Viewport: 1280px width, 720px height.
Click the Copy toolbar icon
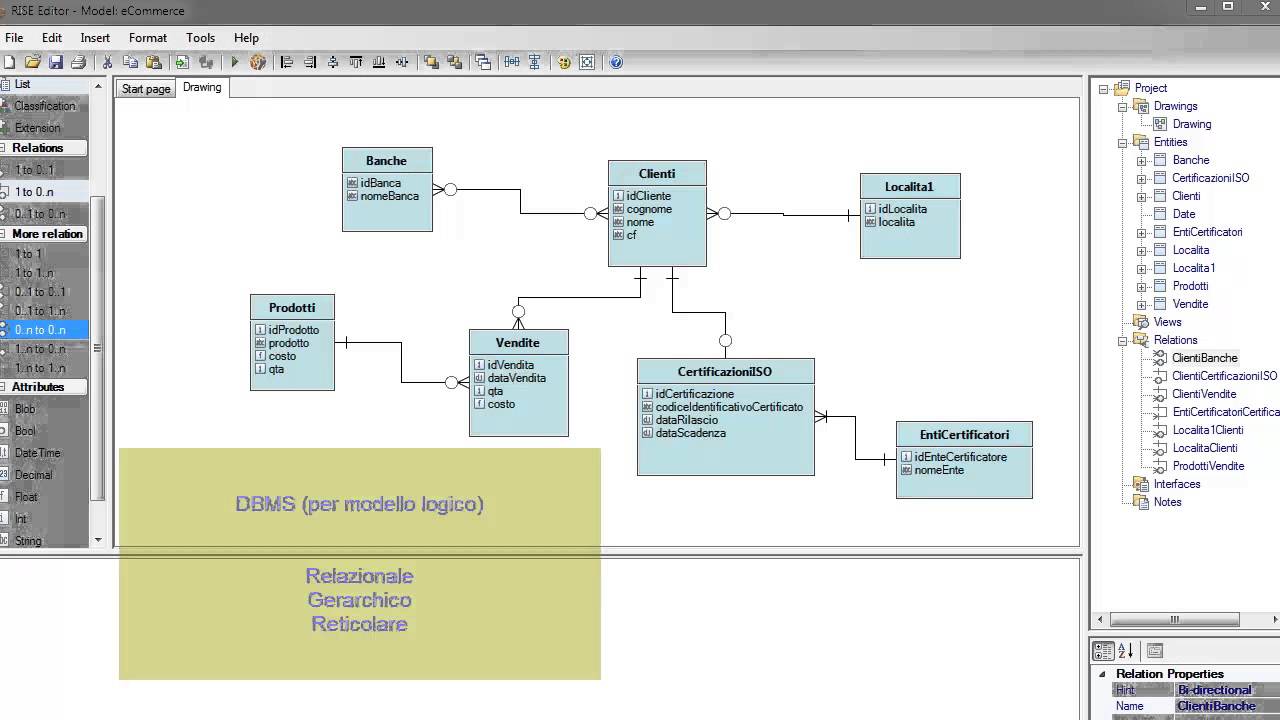(x=130, y=62)
